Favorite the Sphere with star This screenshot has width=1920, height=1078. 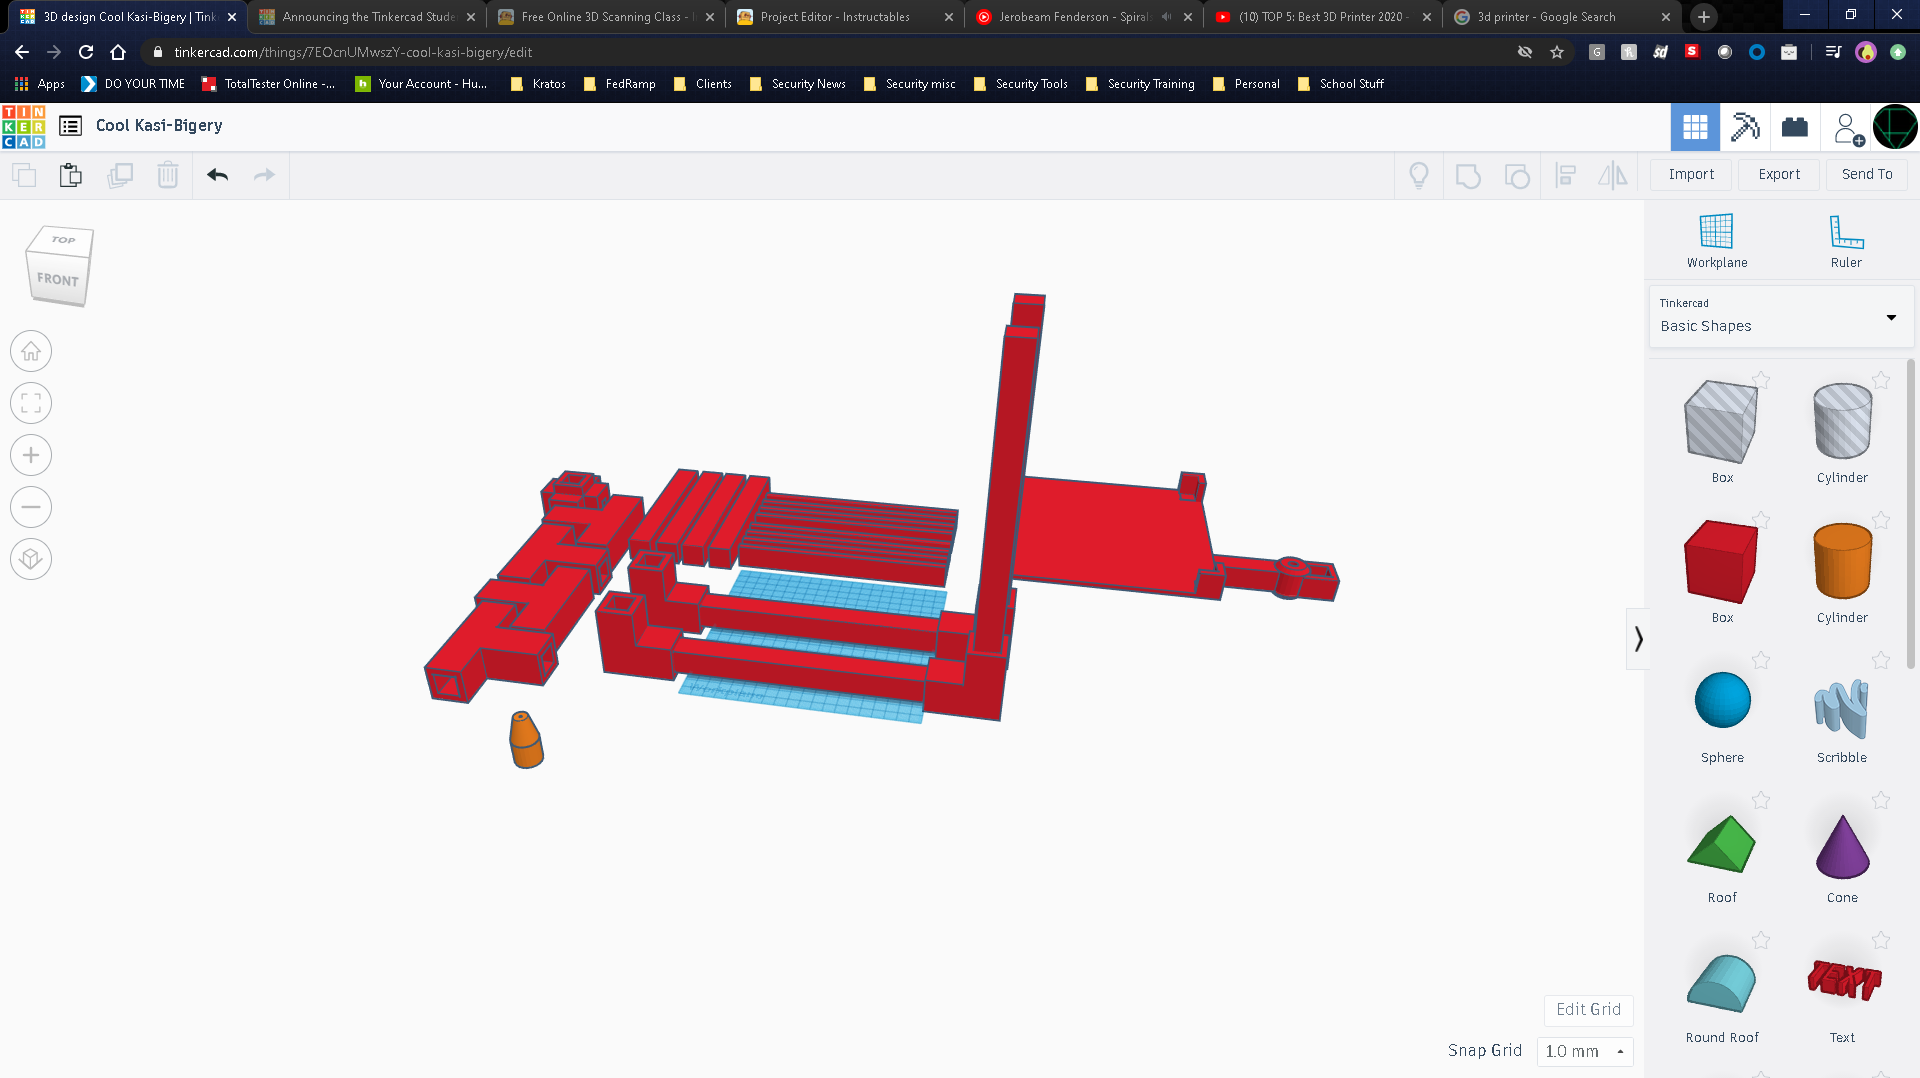tap(1761, 660)
